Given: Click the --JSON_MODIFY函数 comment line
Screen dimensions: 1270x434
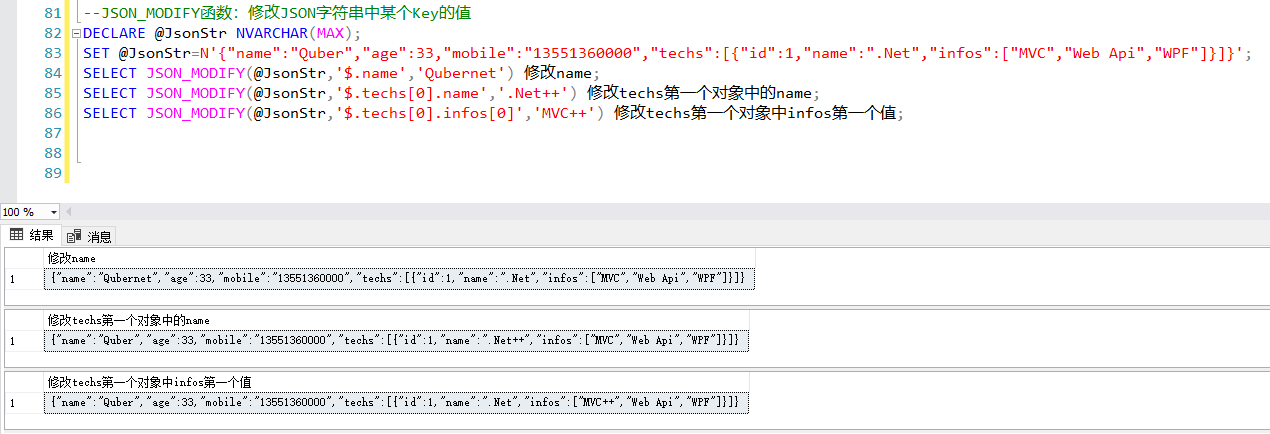Looking at the screenshot, I should [x=277, y=14].
